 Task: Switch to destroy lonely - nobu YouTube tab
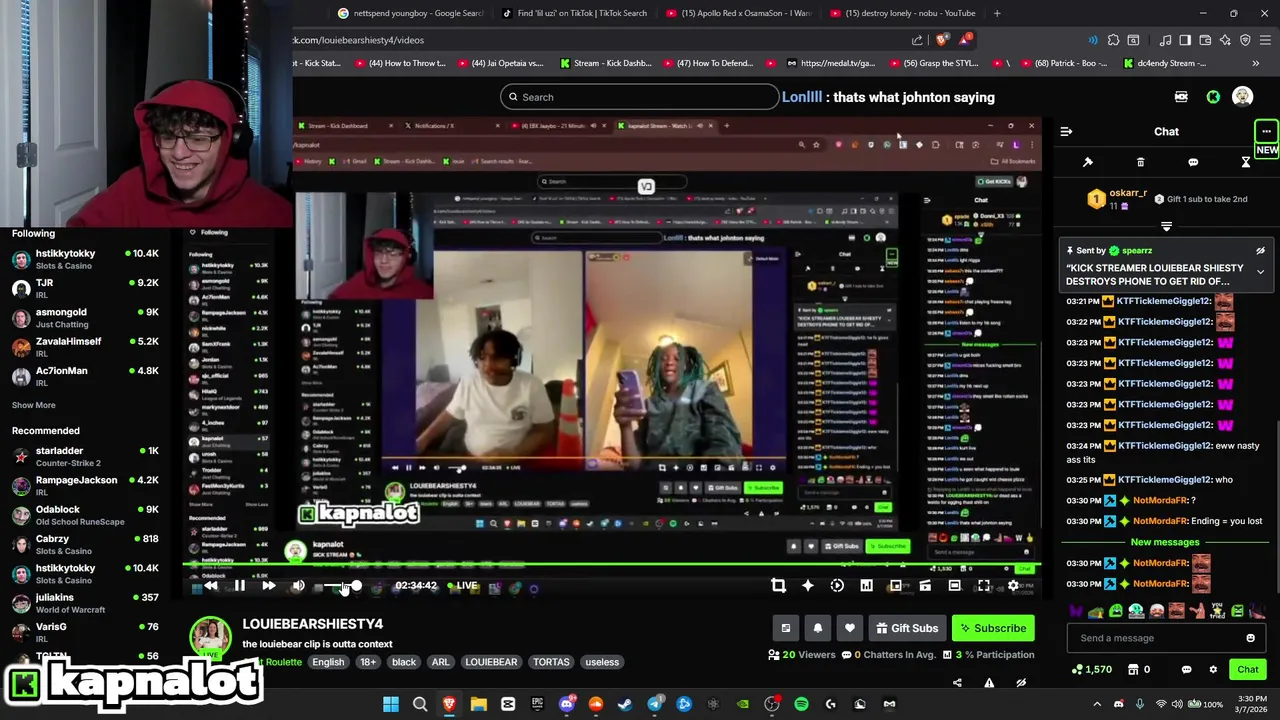click(x=902, y=13)
